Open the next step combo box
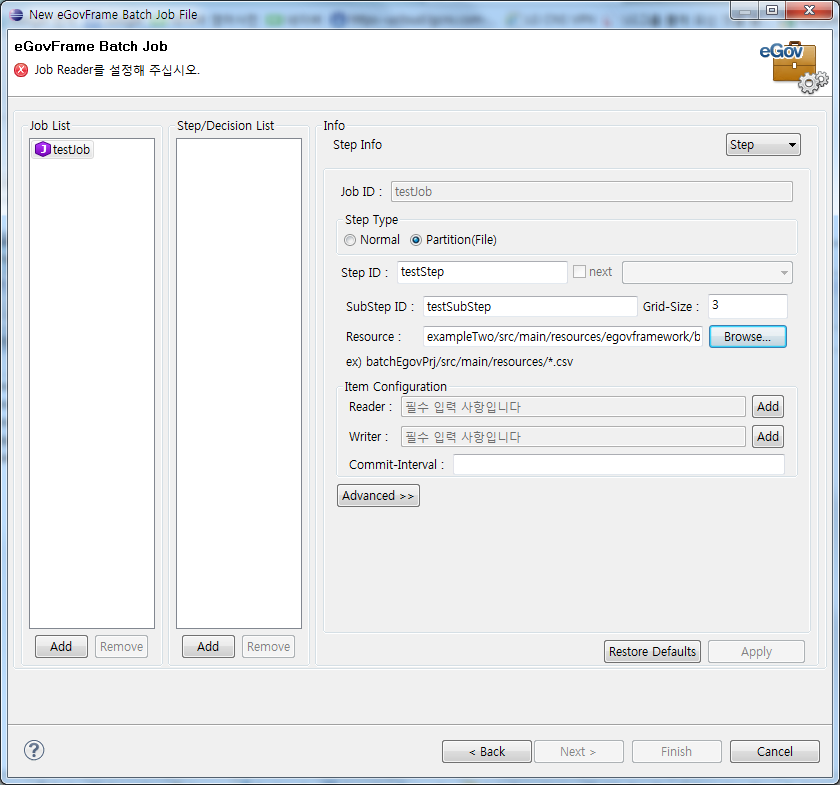 (x=707, y=272)
